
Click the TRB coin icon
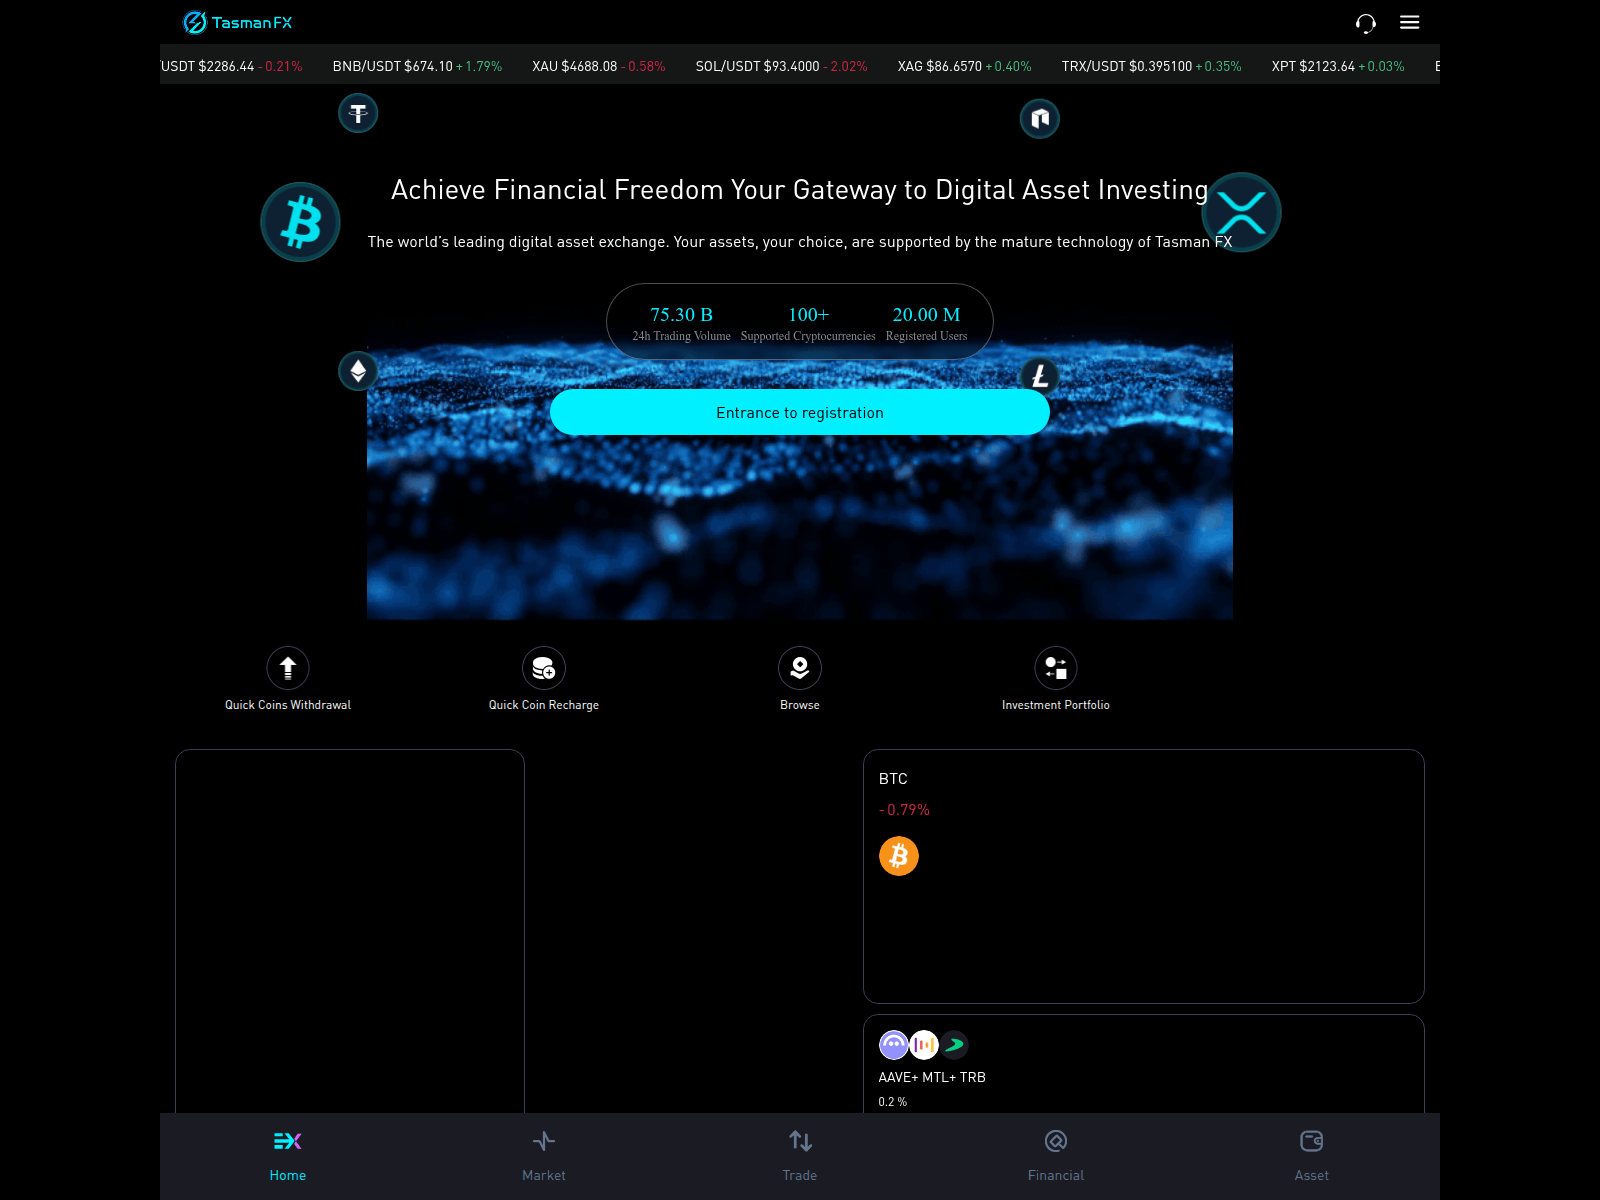954,1045
